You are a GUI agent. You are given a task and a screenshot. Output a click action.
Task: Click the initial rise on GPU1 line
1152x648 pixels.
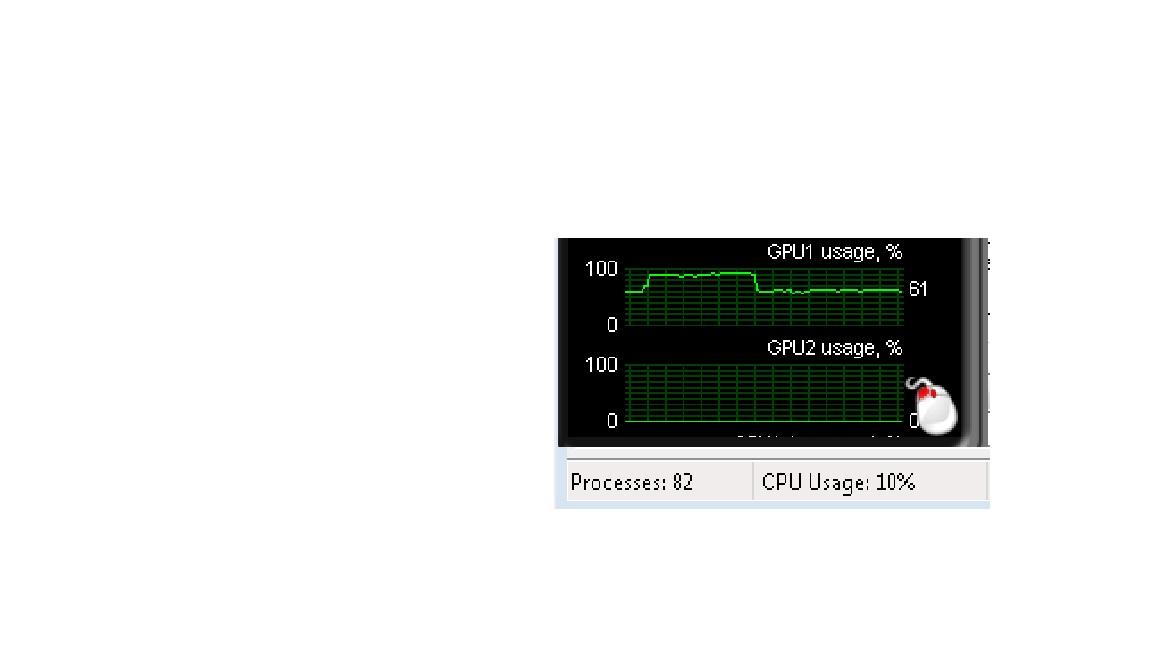pyautogui.click(x=647, y=283)
